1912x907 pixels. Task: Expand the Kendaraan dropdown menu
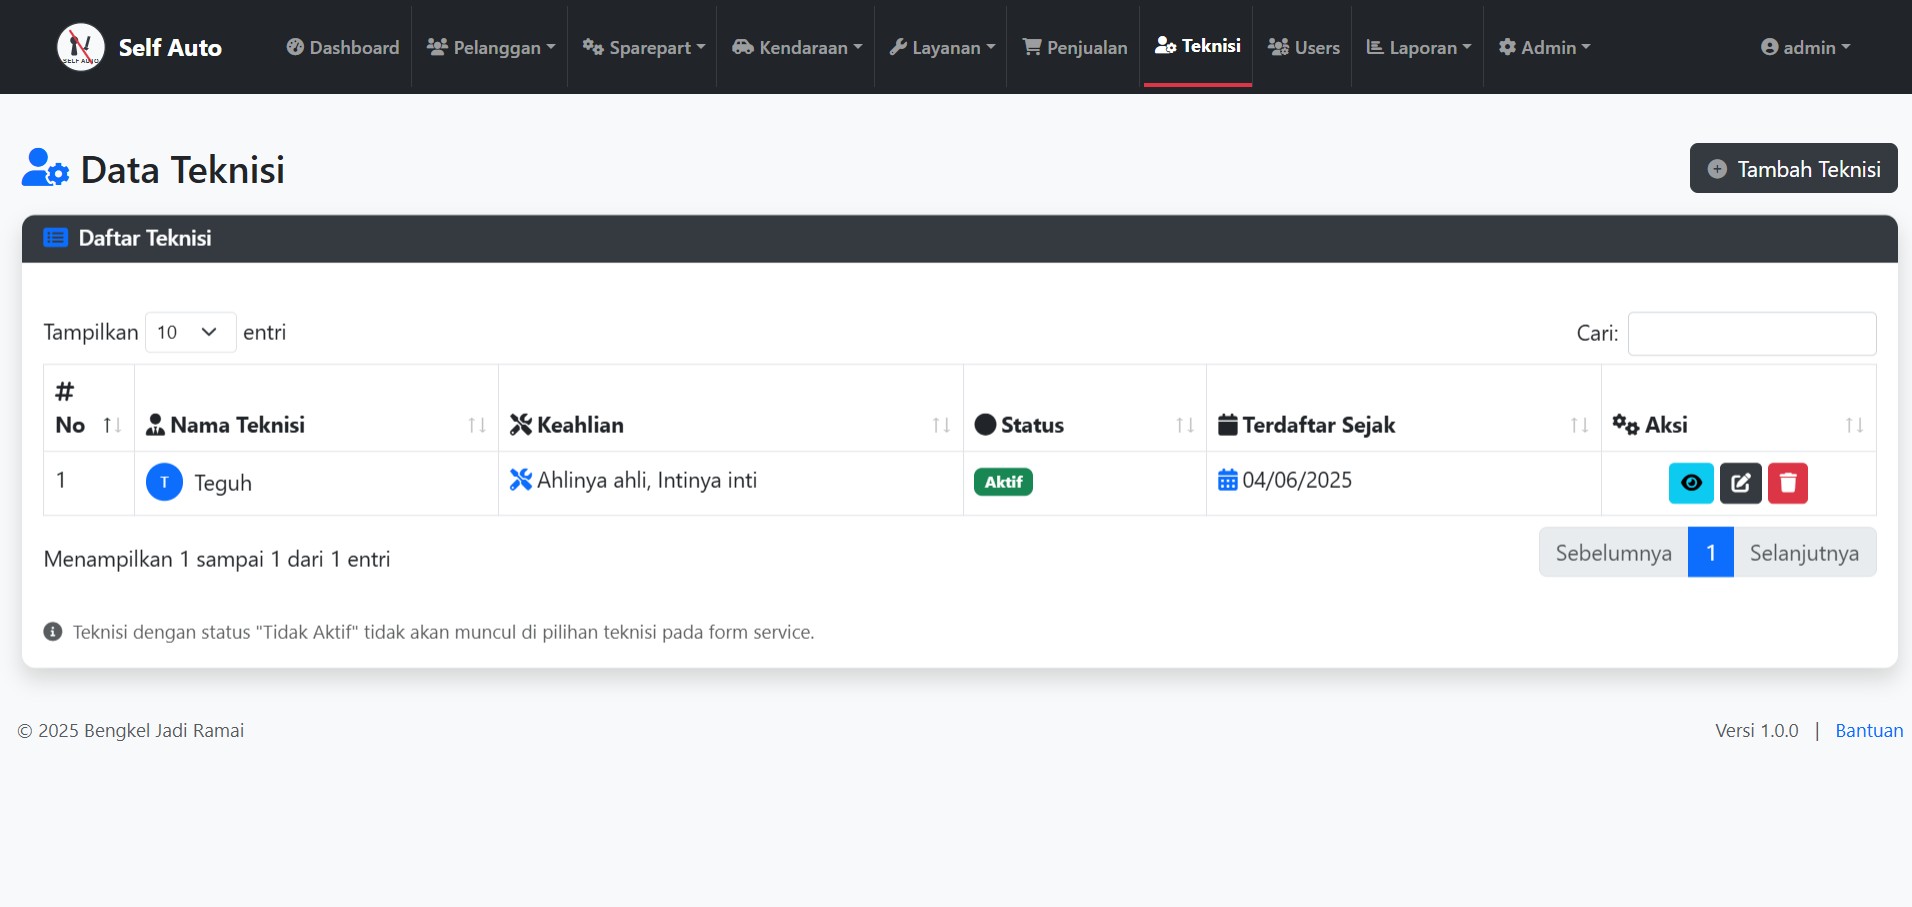point(796,47)
